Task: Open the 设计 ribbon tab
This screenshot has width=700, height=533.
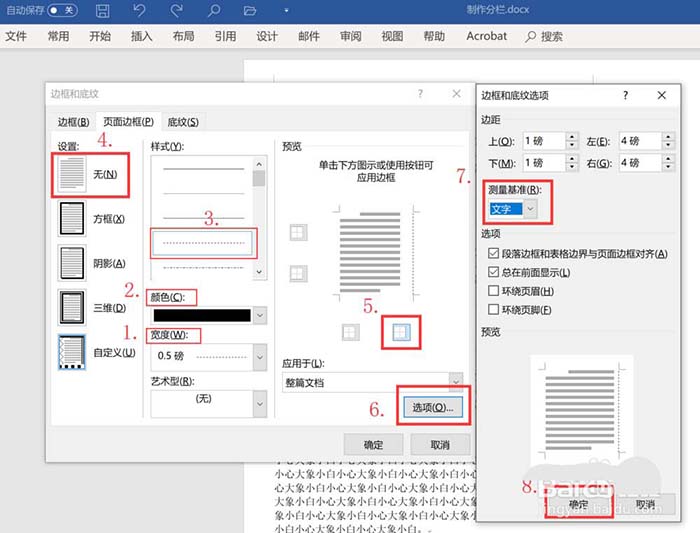Action: [x=267, y=36]
